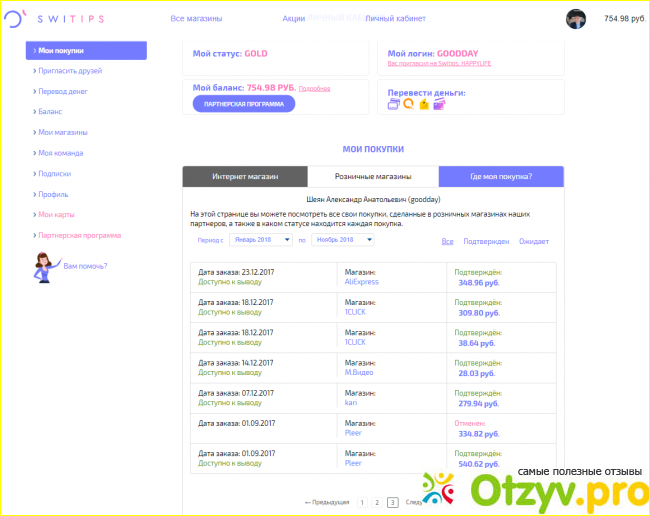Click the bank card transfer icon
Image resolution: width=650 pixels, height=516 pixels.
[394, 104]
